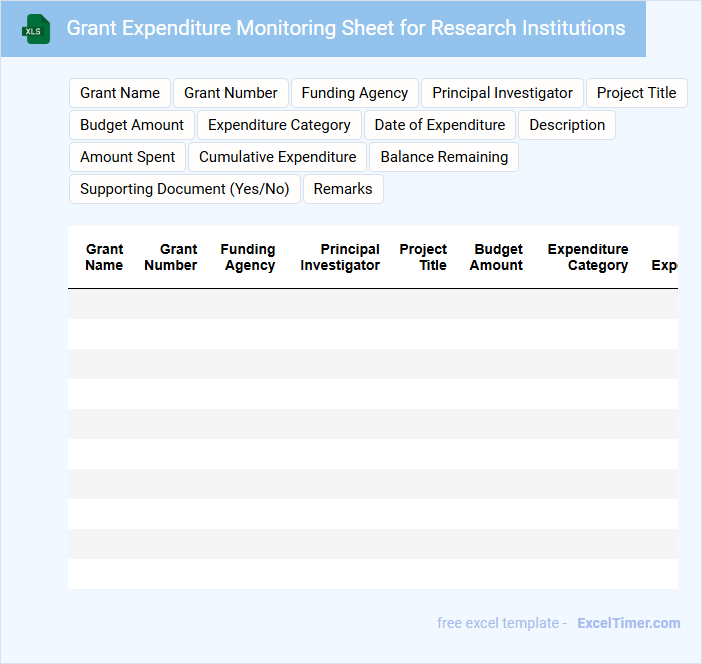Select the Budget Amount tag
This screenshot has height=664, width=702.
point(132,125)
